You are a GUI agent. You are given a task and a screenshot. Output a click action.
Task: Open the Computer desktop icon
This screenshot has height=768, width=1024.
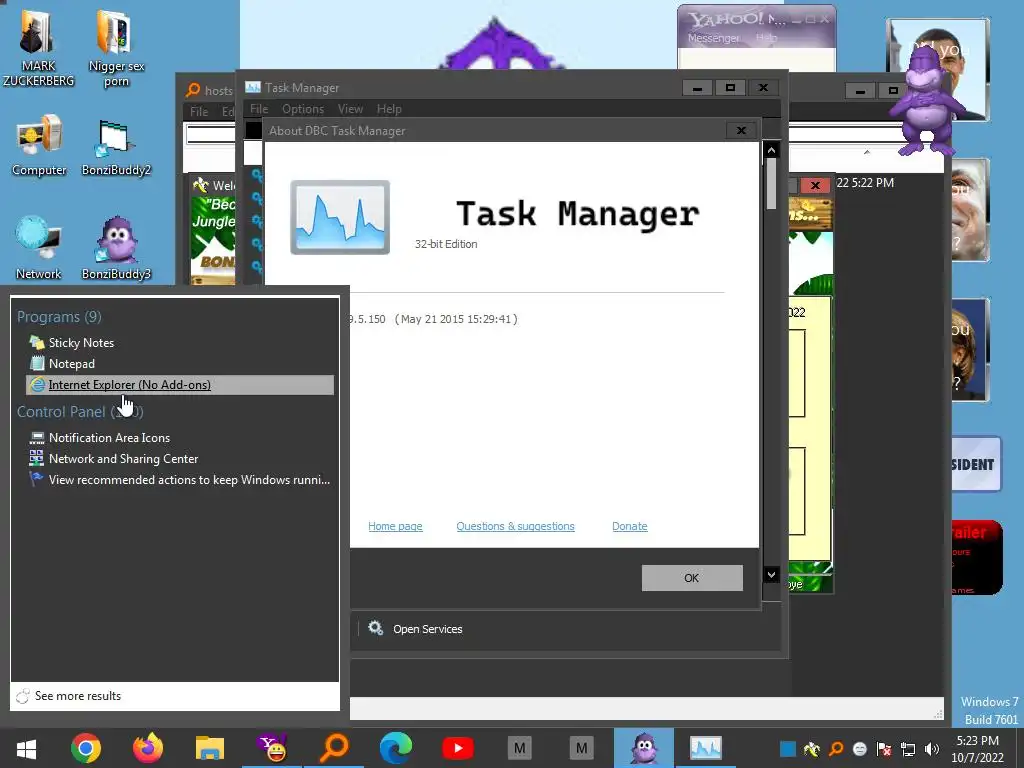click(39, 145)
